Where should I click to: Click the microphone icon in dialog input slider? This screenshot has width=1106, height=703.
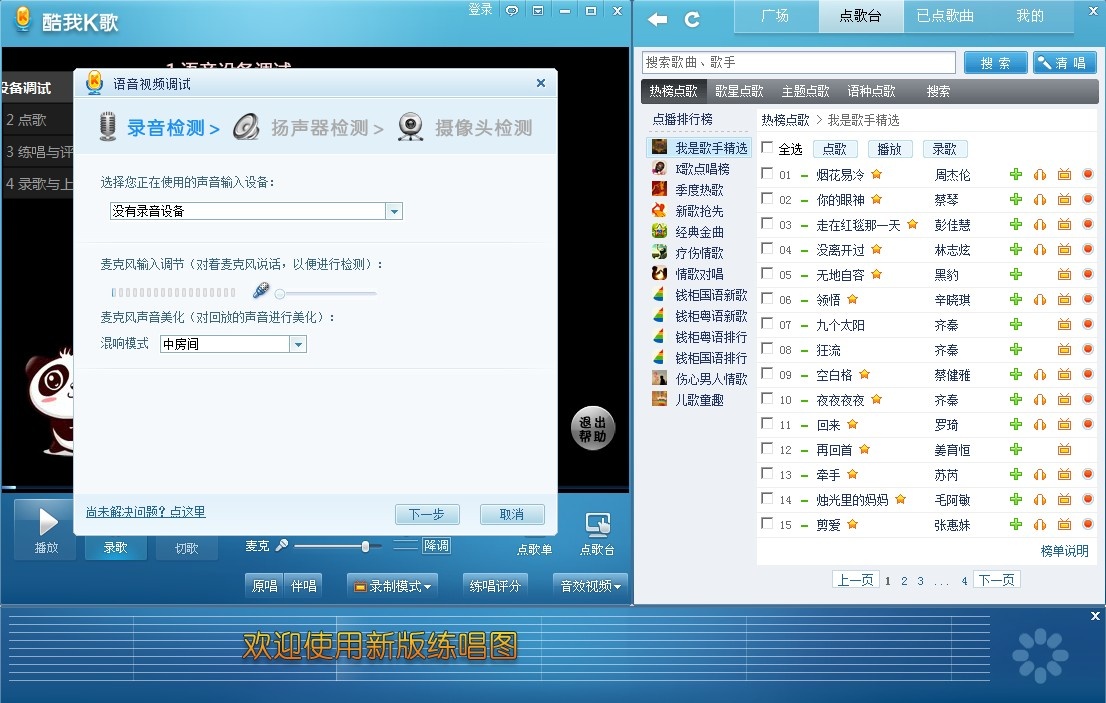click(x=261, y=290)
